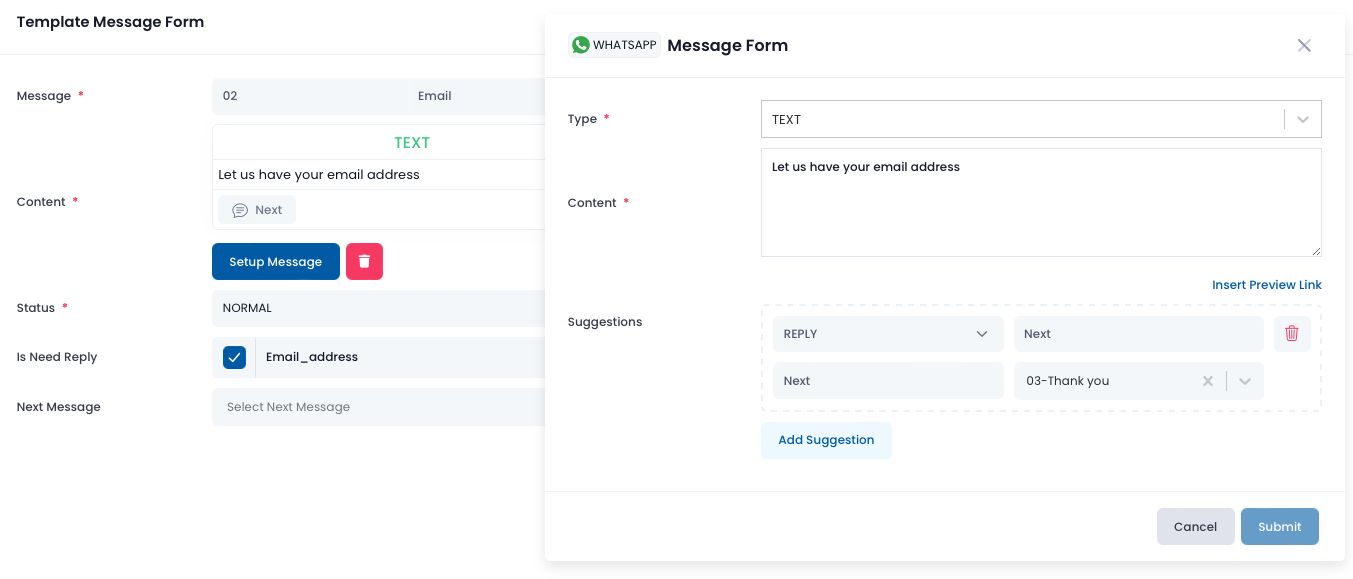Open the Type dropdown showing TEXT
The height and width of the screenshot is (579, 1353).
click(1041, 119)
